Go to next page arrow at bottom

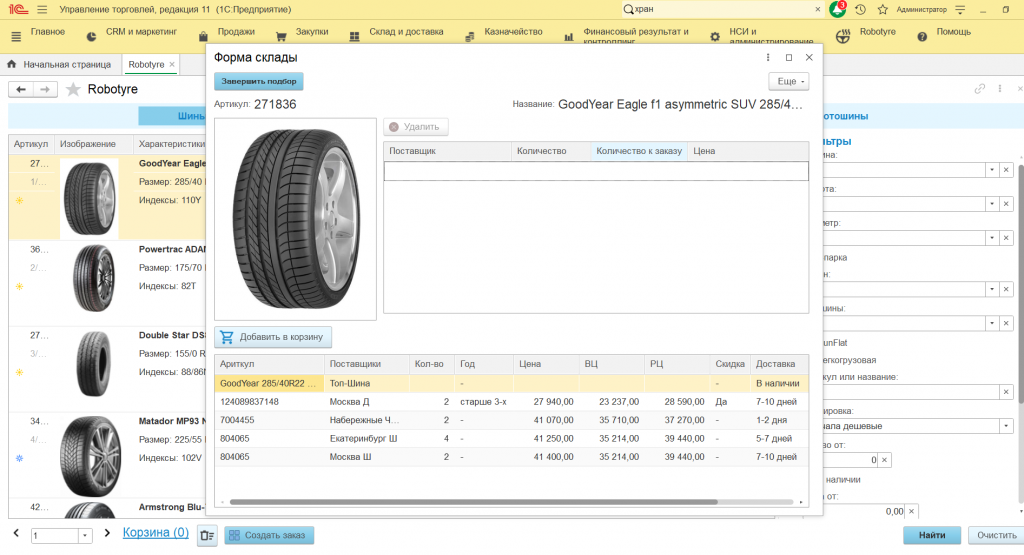pos(107,533)
